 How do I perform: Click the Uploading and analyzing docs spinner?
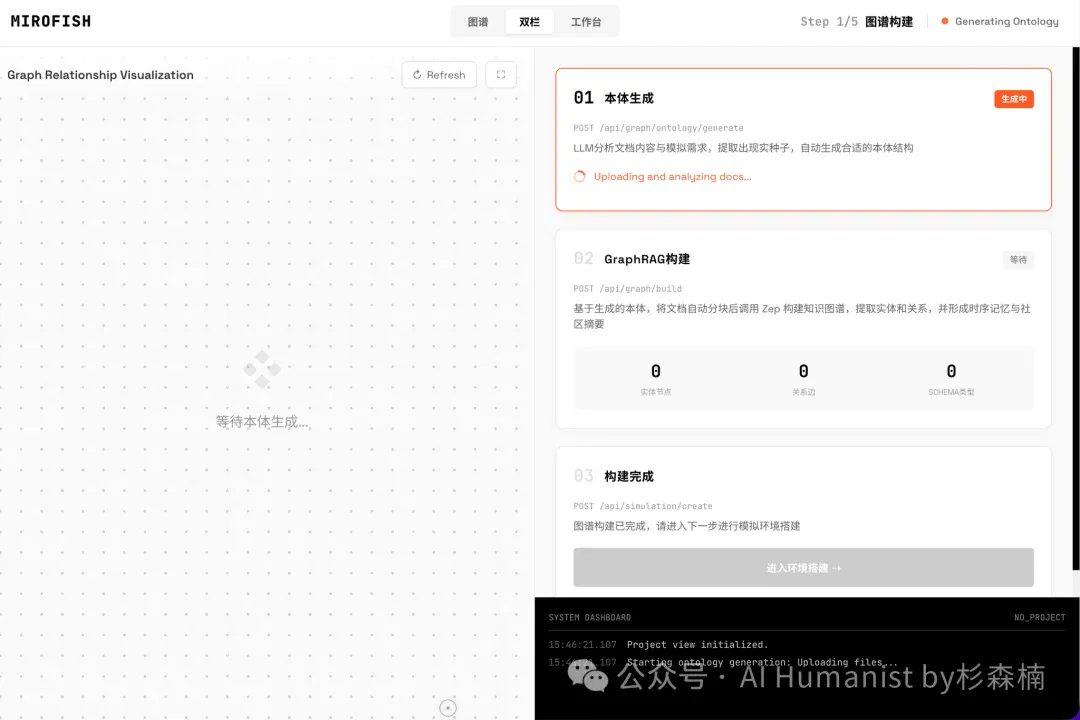[580, 176]
